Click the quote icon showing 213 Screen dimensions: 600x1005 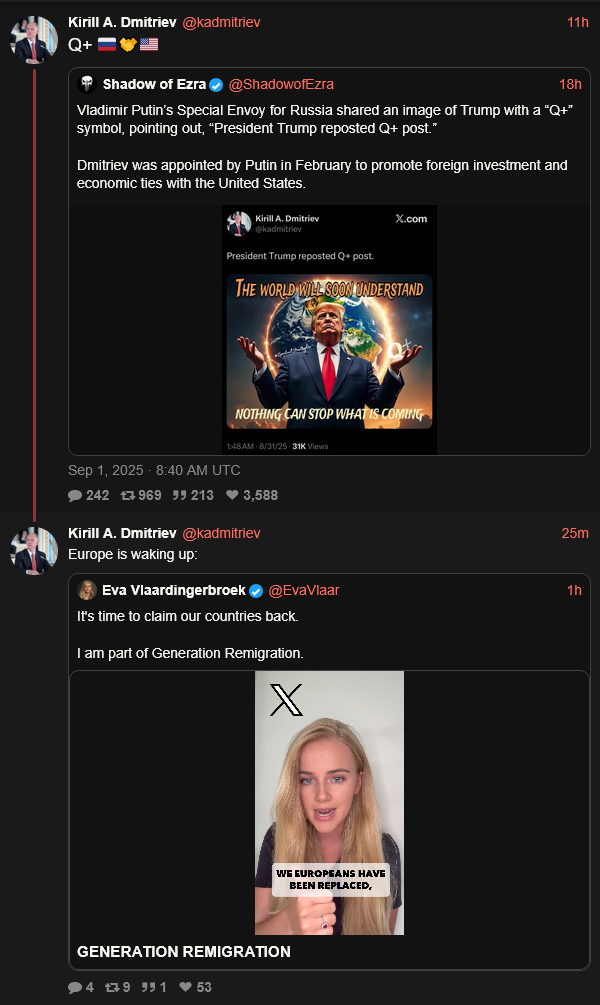pos(179,495)
